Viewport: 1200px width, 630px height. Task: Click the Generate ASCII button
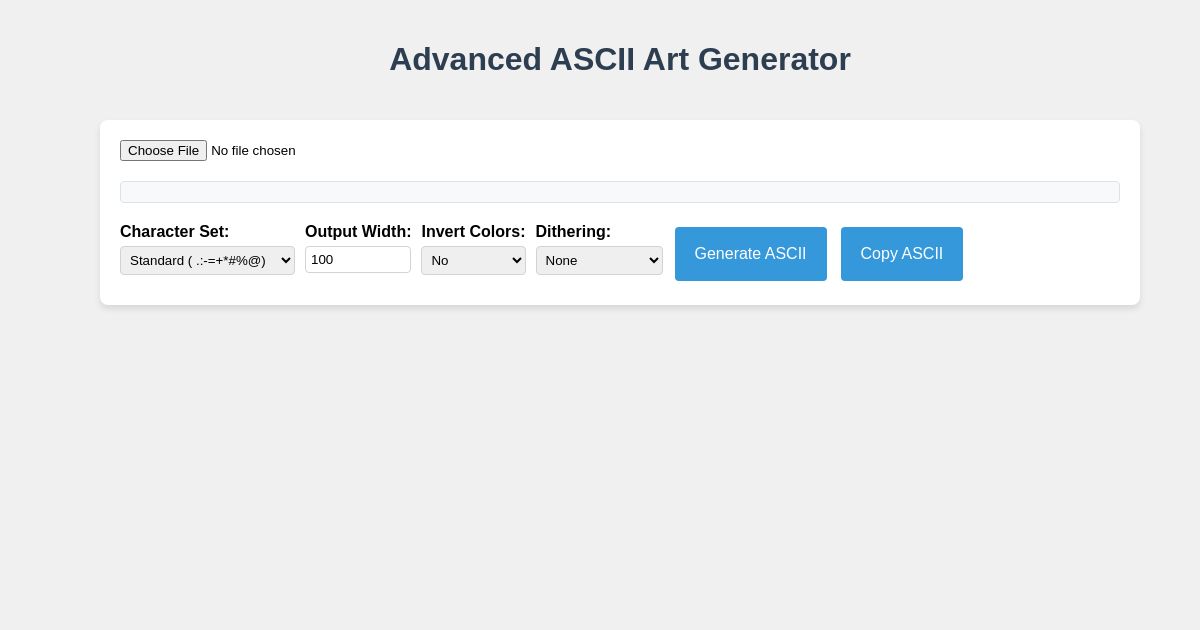[x=750, y=254]
